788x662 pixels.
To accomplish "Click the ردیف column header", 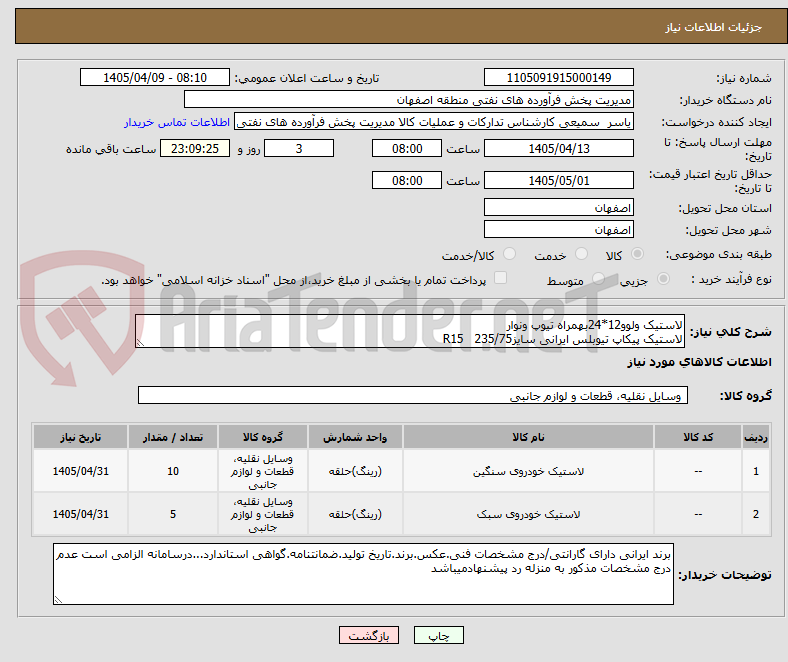I will 755,437.
